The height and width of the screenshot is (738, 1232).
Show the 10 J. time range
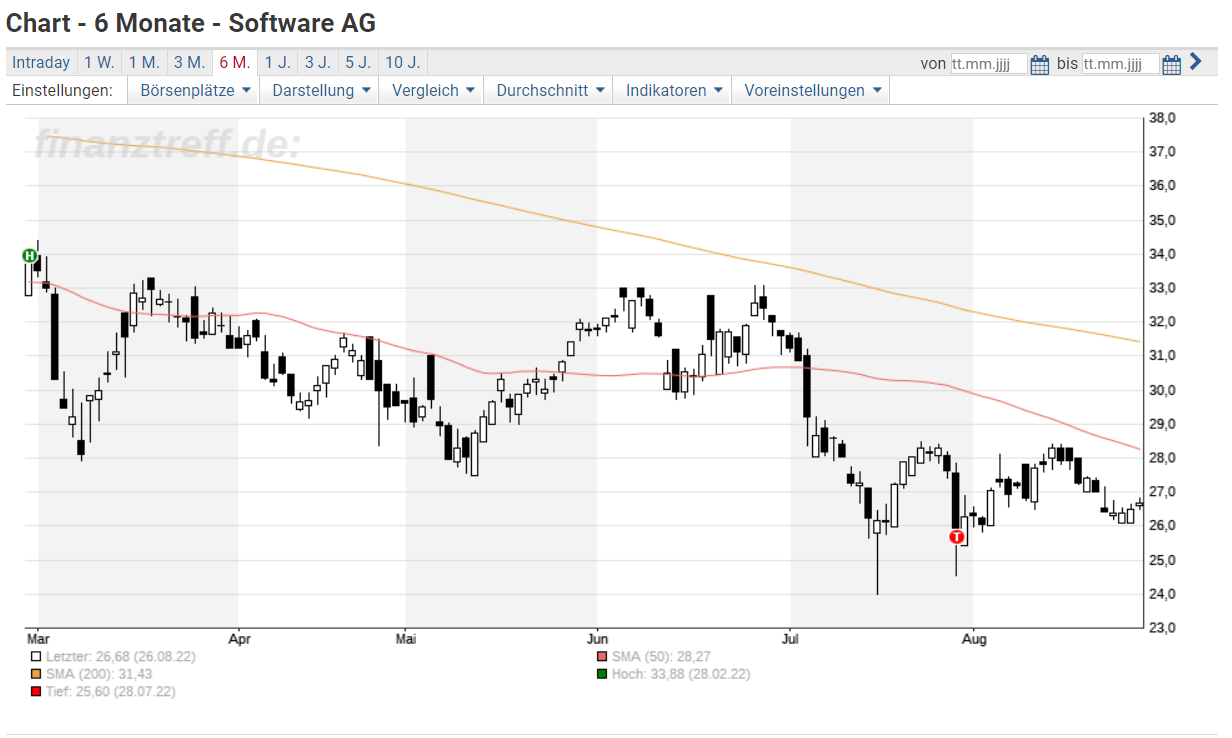click(x=402, y=62)
